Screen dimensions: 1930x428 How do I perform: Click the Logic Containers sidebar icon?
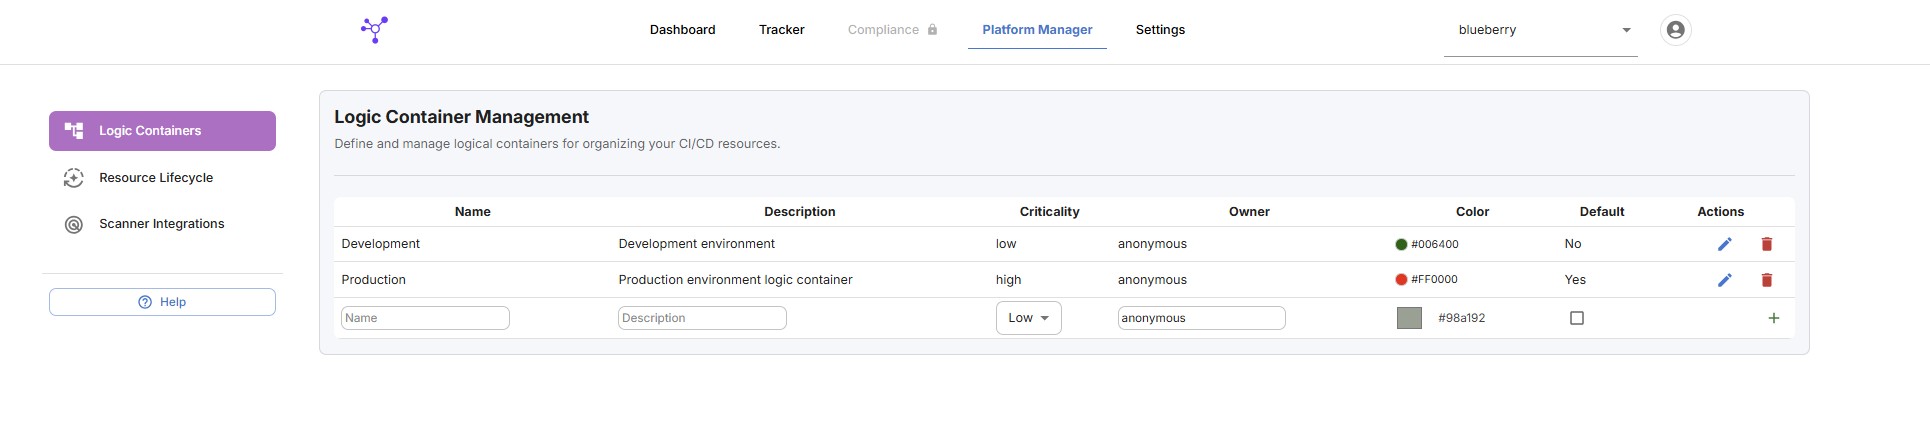pos(74,131)
